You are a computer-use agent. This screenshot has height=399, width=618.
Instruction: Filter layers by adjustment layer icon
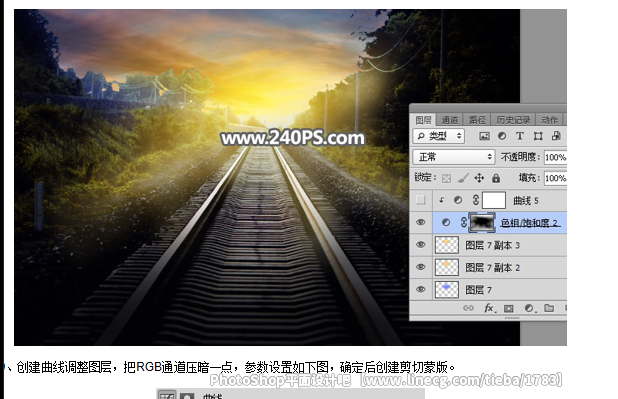[x=502, y=136]
